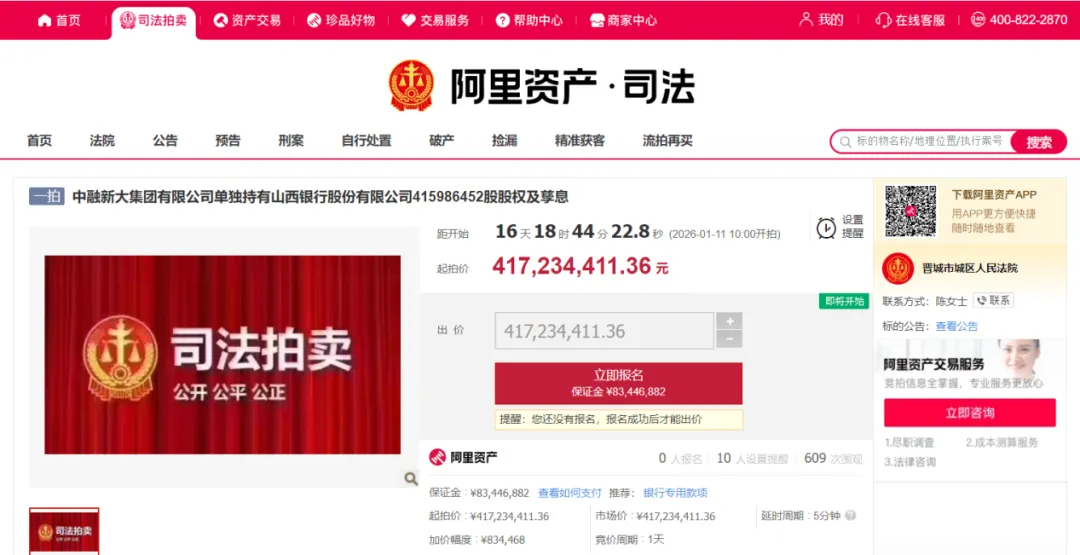Open the 银行专用款项 link
Image resolution: width=1080 pixels, height=555 pixels.
675,493
